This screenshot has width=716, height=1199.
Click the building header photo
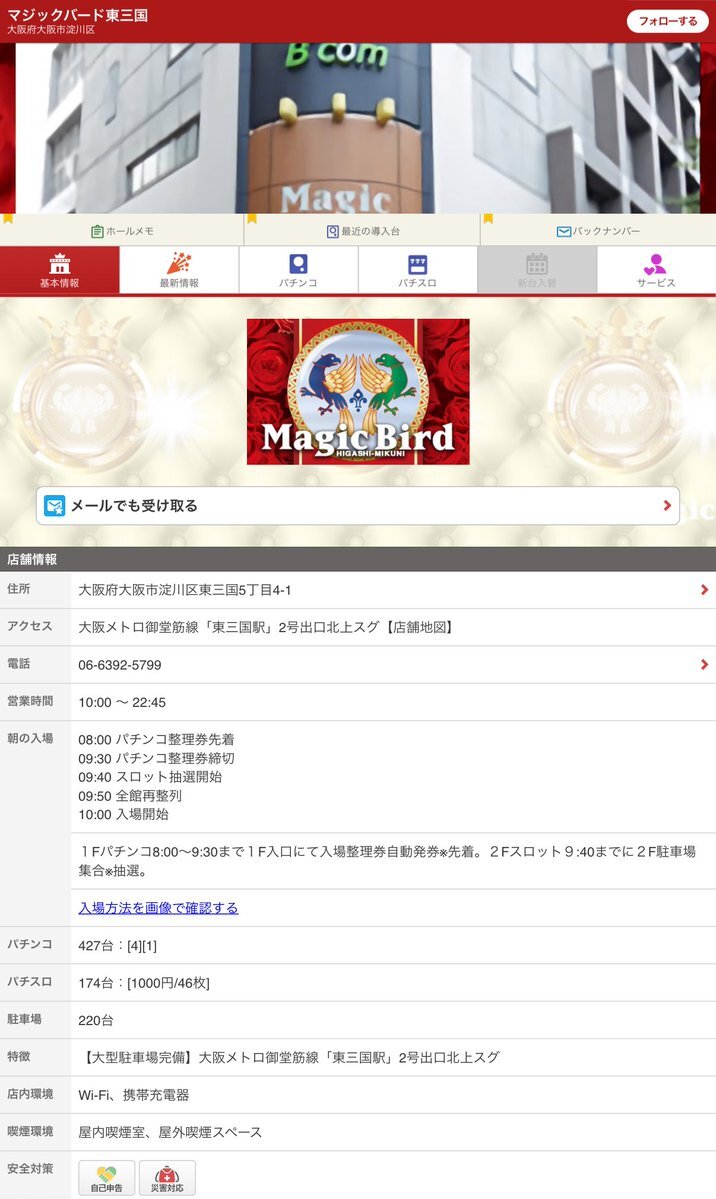pos(358,128)
